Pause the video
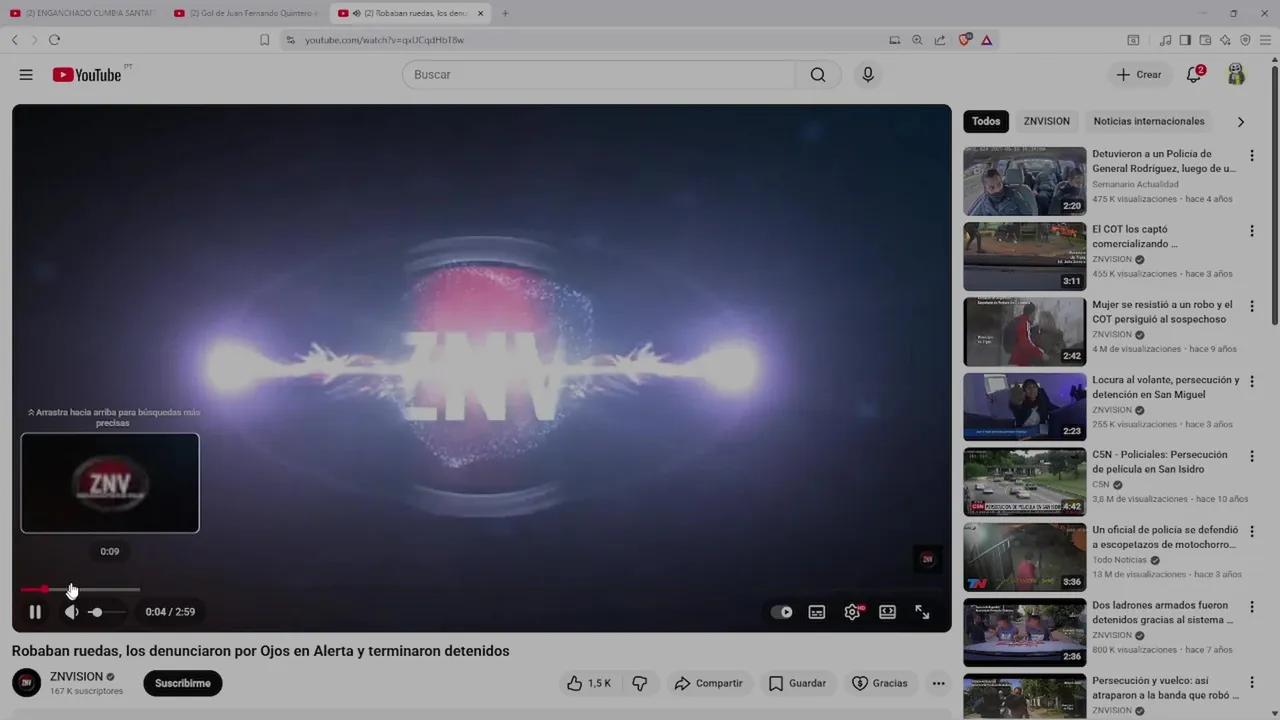Screen dimensions: 1280x720 [x=35, y=612]
